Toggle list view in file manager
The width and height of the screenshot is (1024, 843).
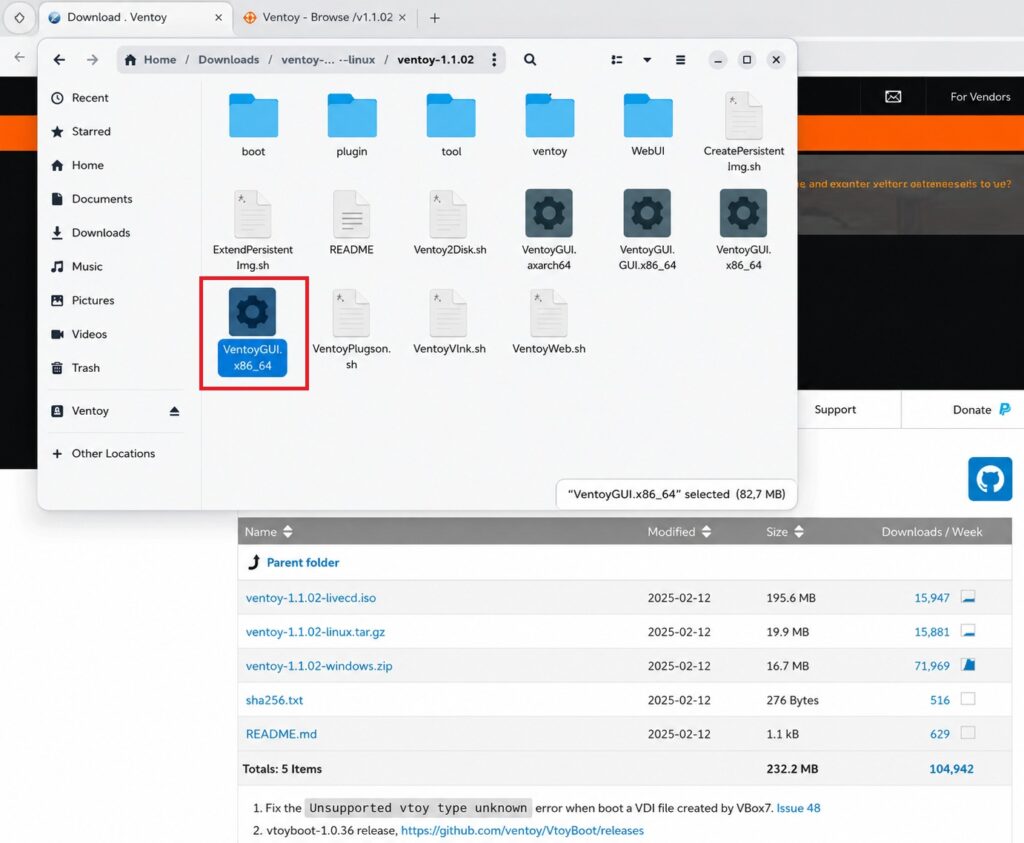616,59
